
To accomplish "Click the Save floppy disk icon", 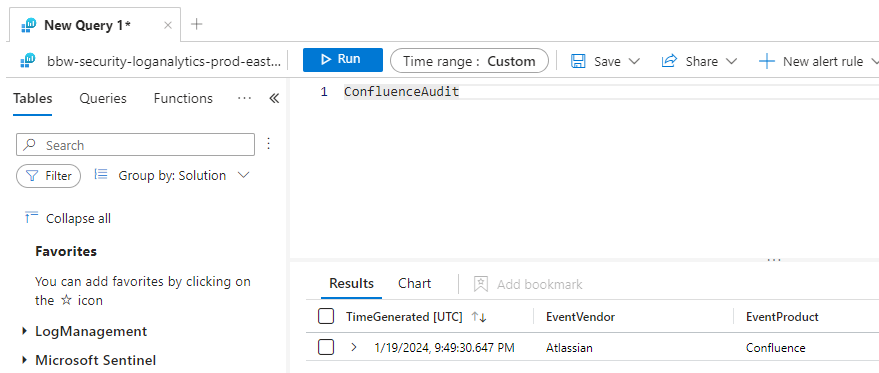I will tap(578, 61).
